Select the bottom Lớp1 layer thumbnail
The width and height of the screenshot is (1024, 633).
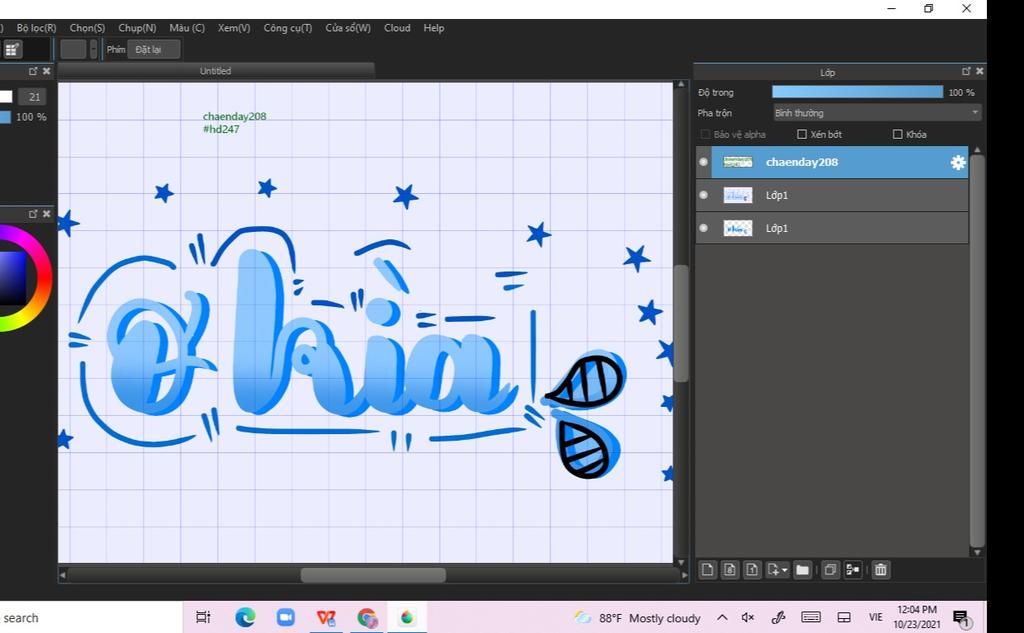click(738, 228)
